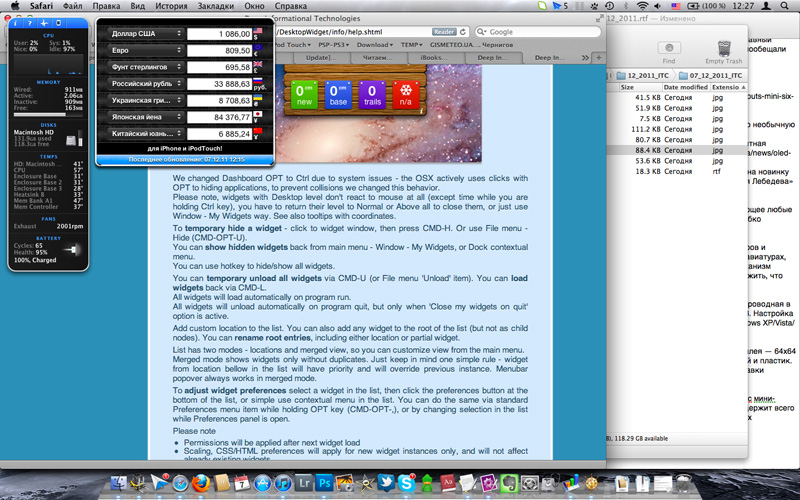Click the red n/a snowflake tile
800x500 pixels.
[406, 94]
